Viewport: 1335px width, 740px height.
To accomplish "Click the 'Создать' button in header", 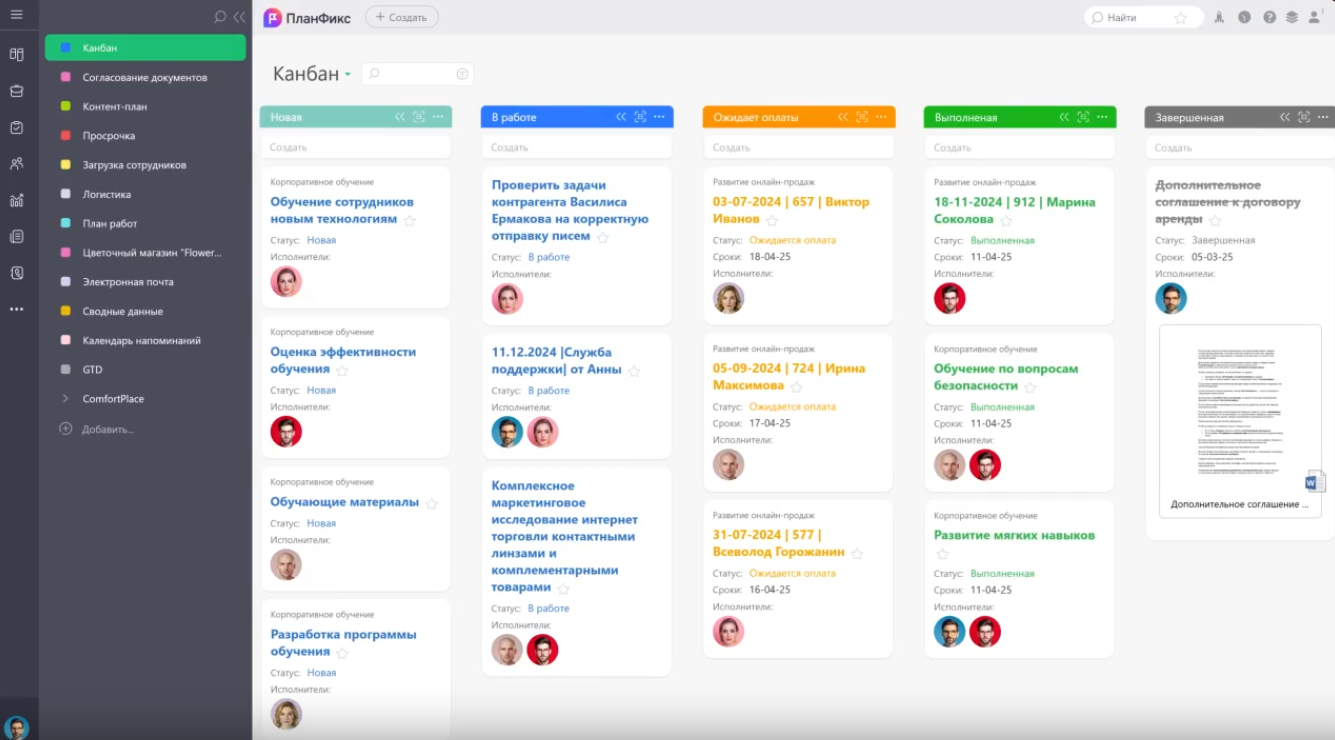I will pyautogui.click(x=401, y=17).
